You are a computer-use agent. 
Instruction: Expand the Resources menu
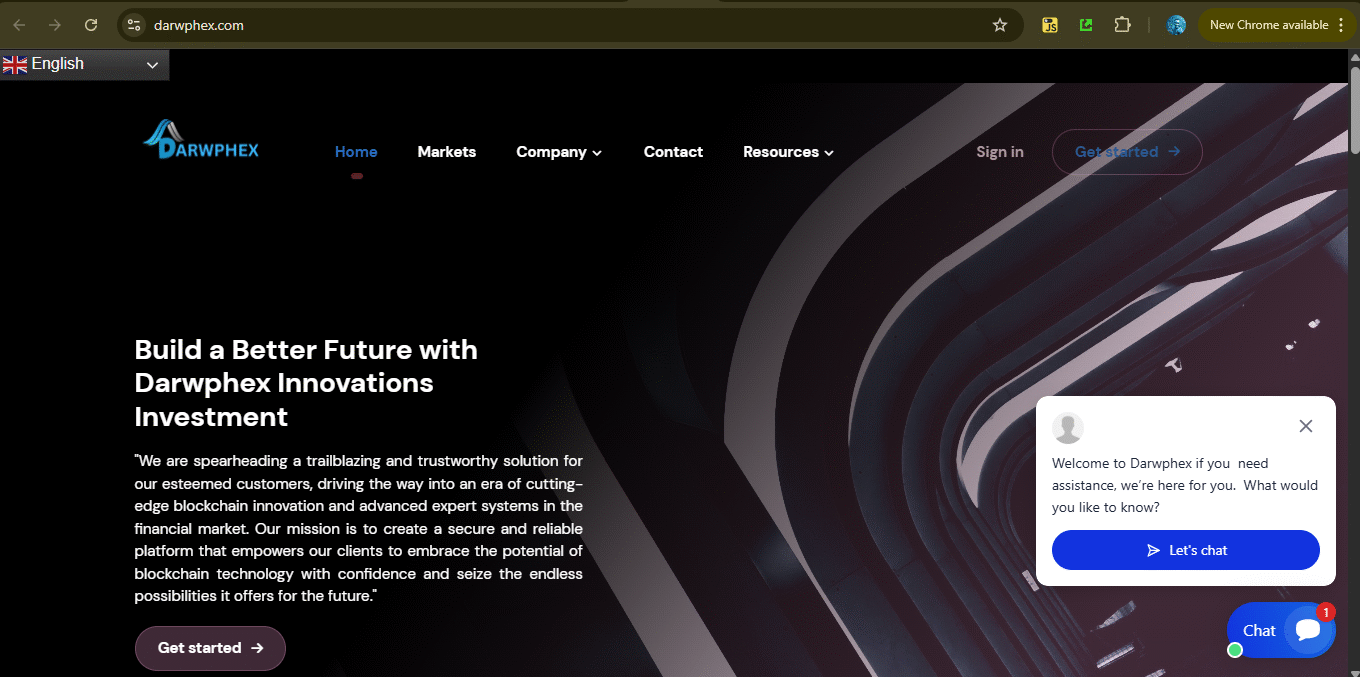click(x=787, y=152)
